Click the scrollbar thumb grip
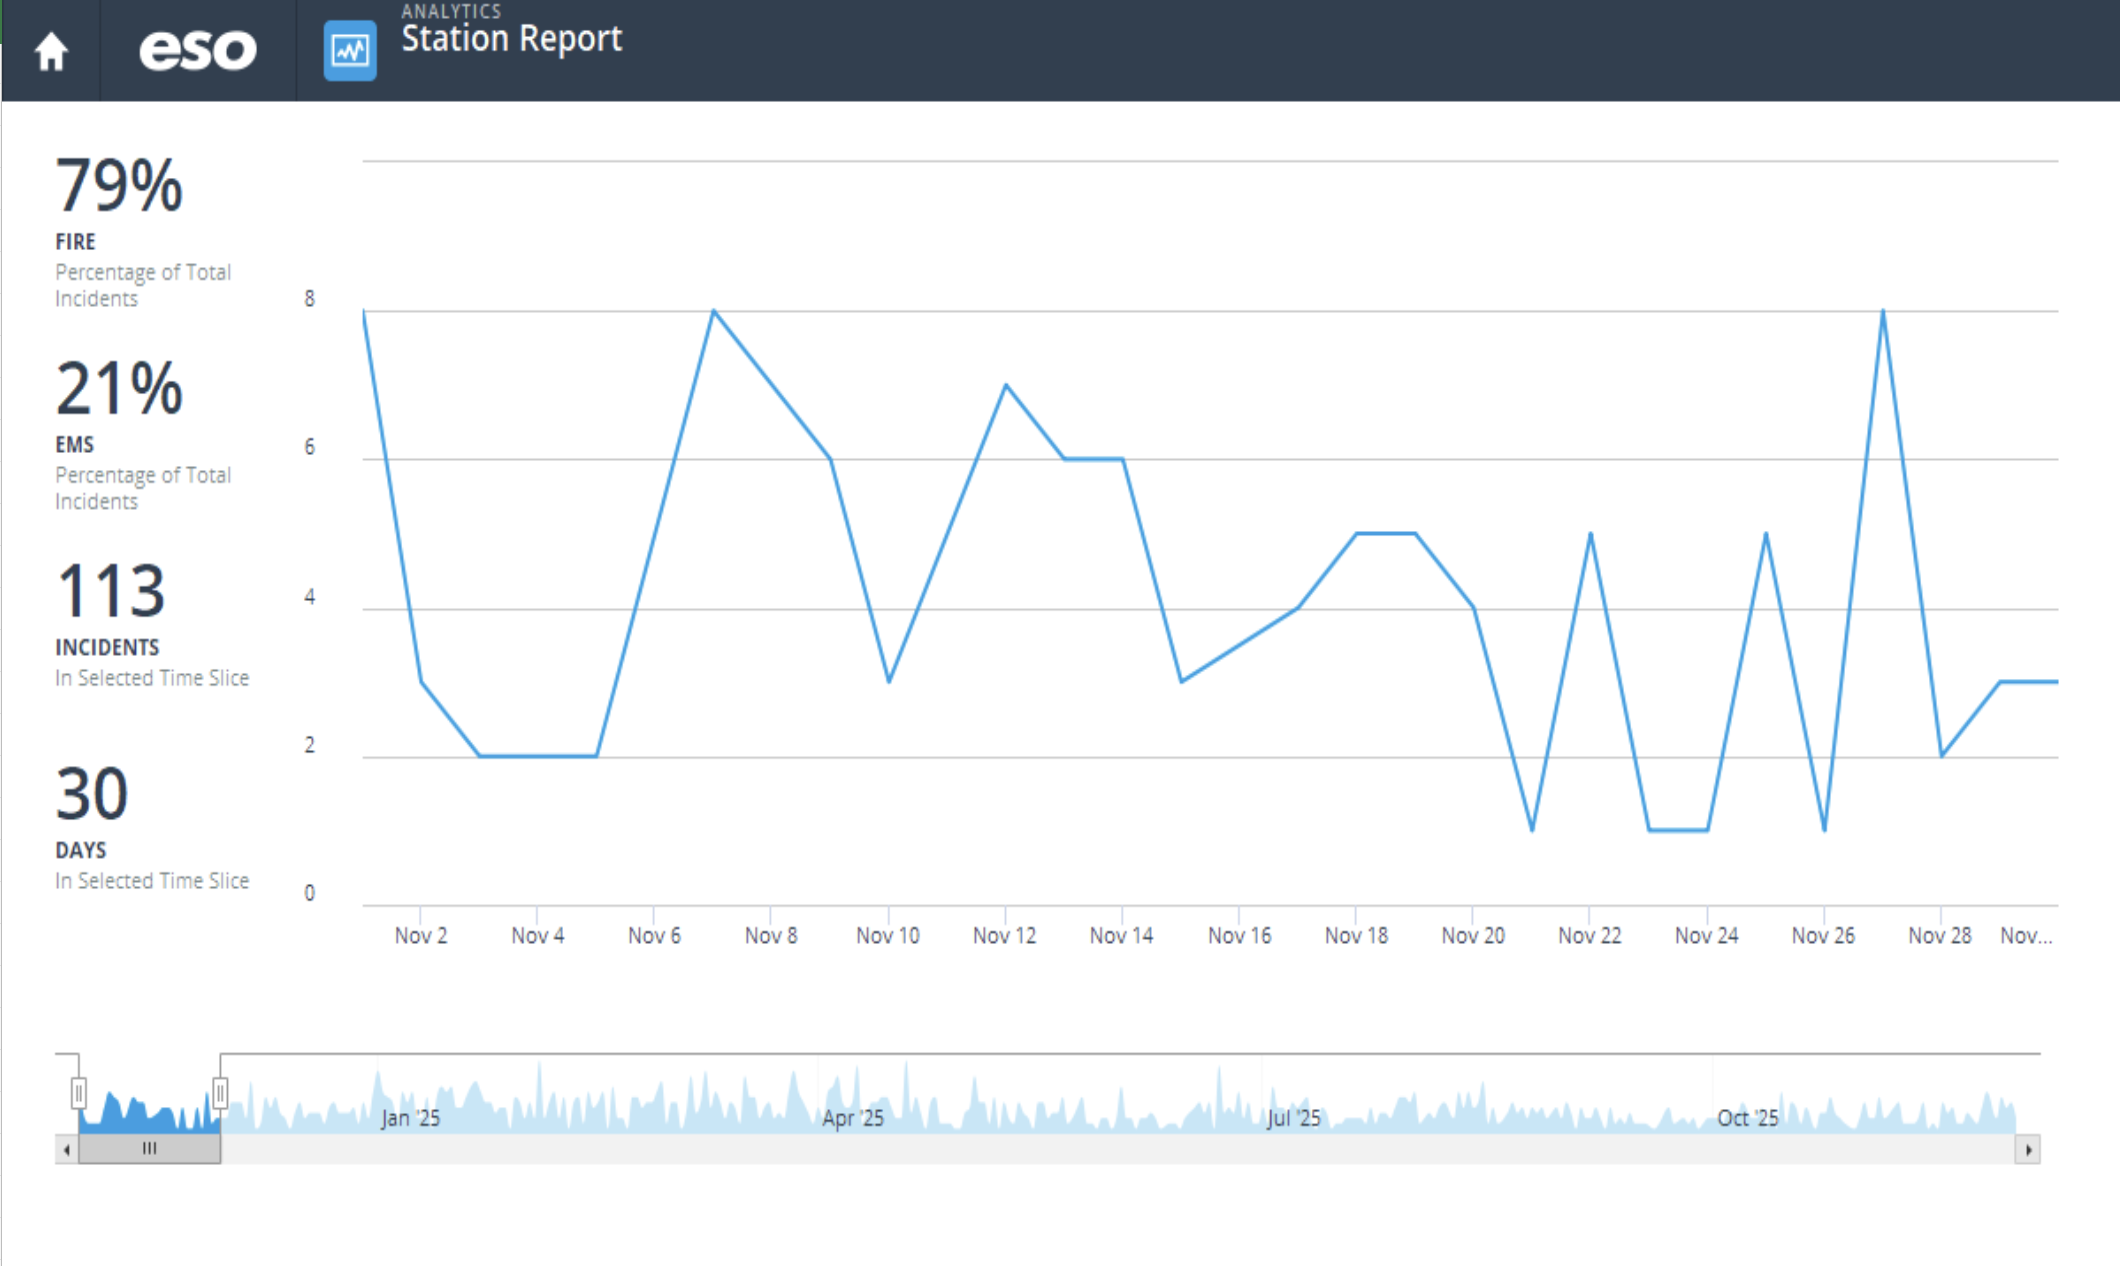Viewport: 2120px width, 1266px height. click(149, 1149)
